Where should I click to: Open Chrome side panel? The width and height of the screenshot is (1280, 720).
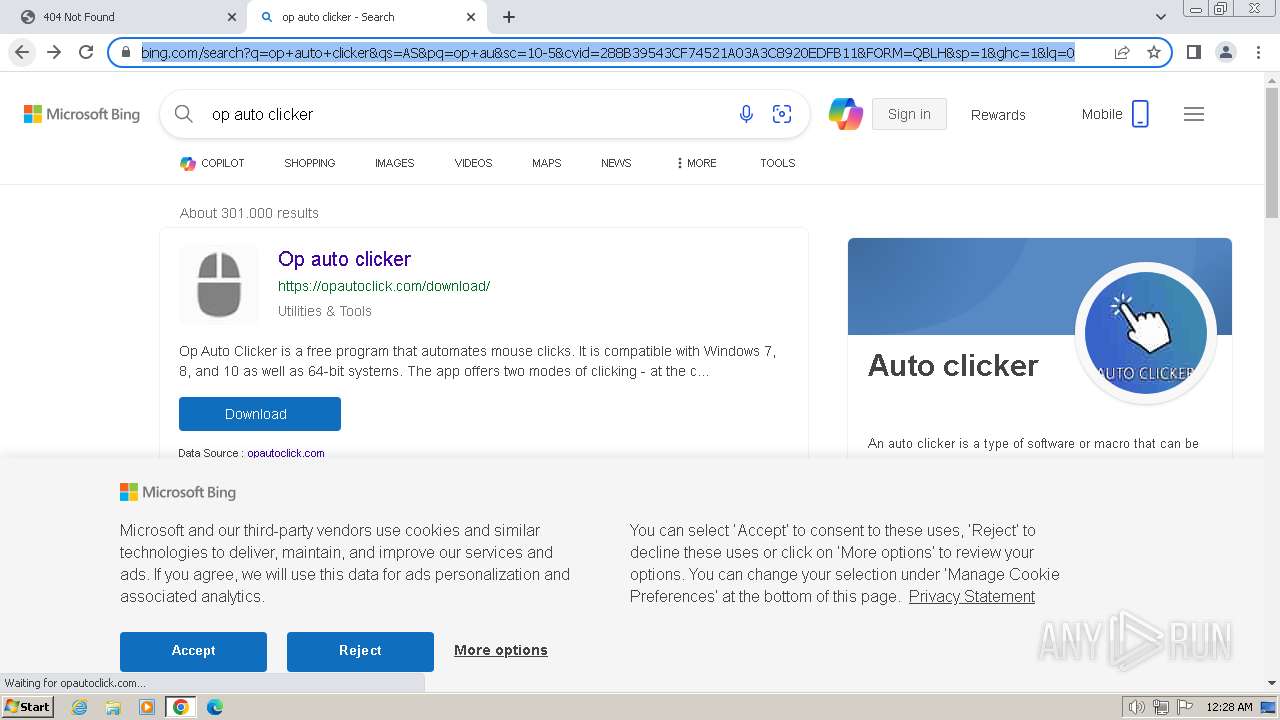1193,52
